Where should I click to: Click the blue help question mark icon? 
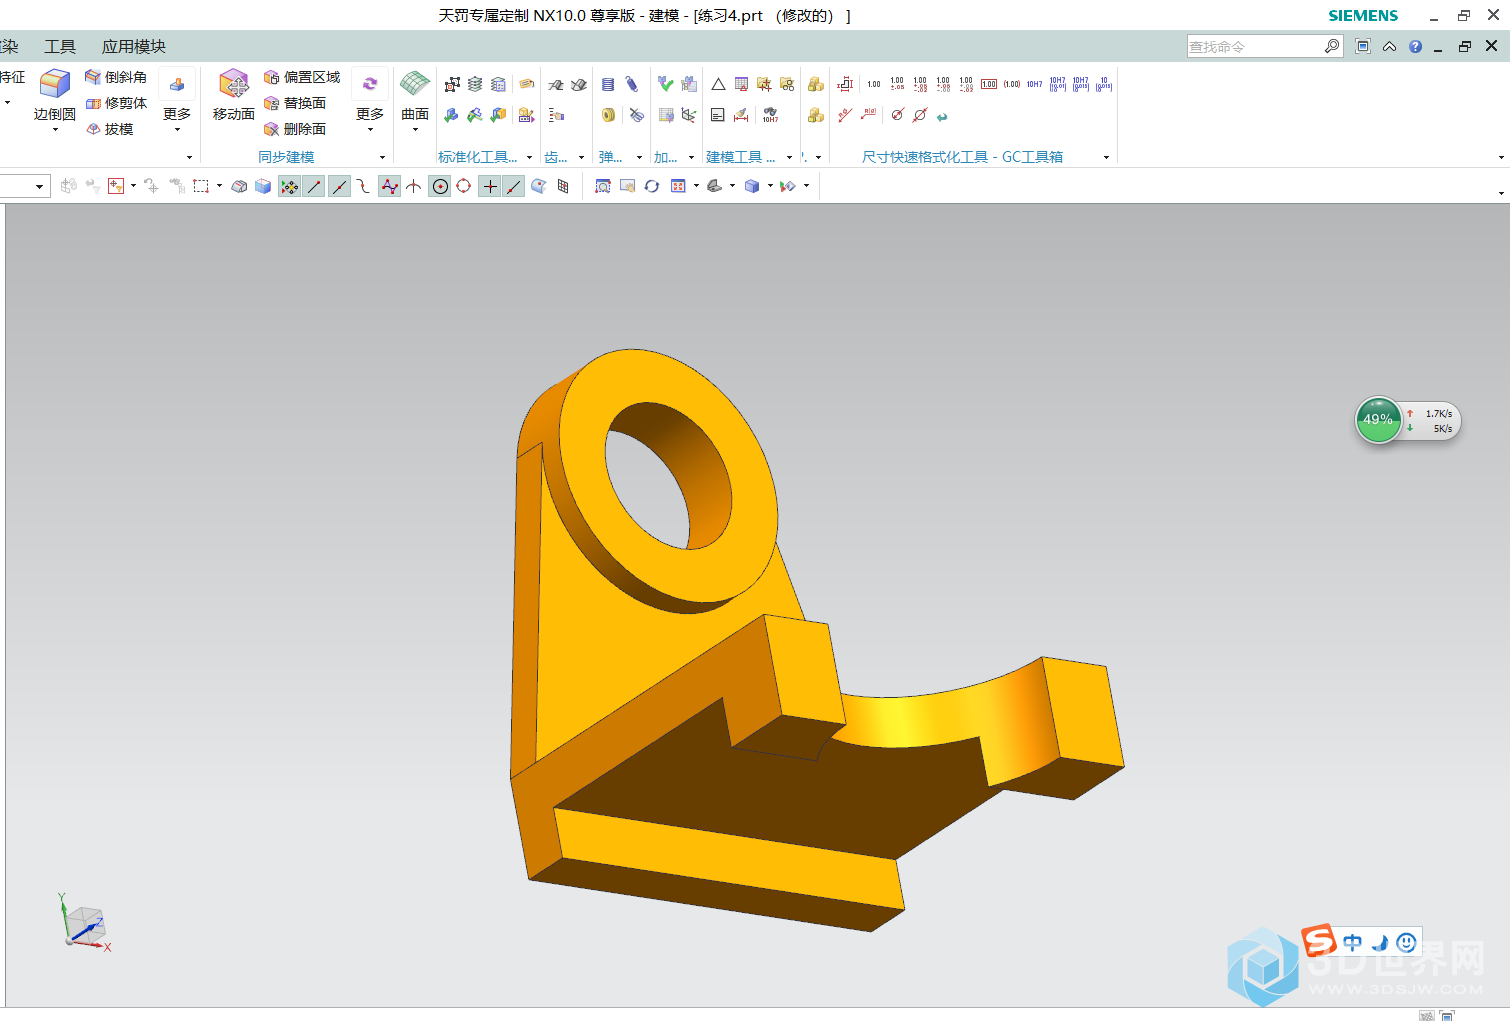click(1415, 46)
